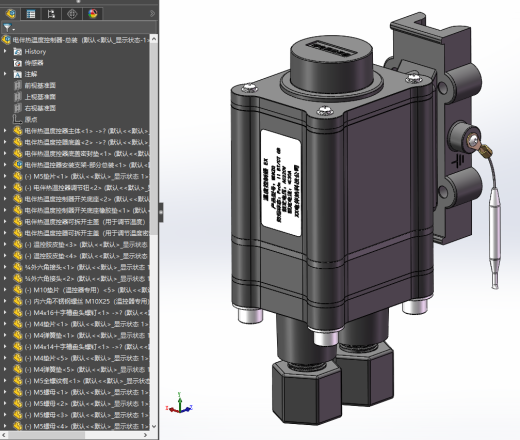
Task: Select the 前视基准面 plane item
Action: pyautogui.click(x=40, y=85)
